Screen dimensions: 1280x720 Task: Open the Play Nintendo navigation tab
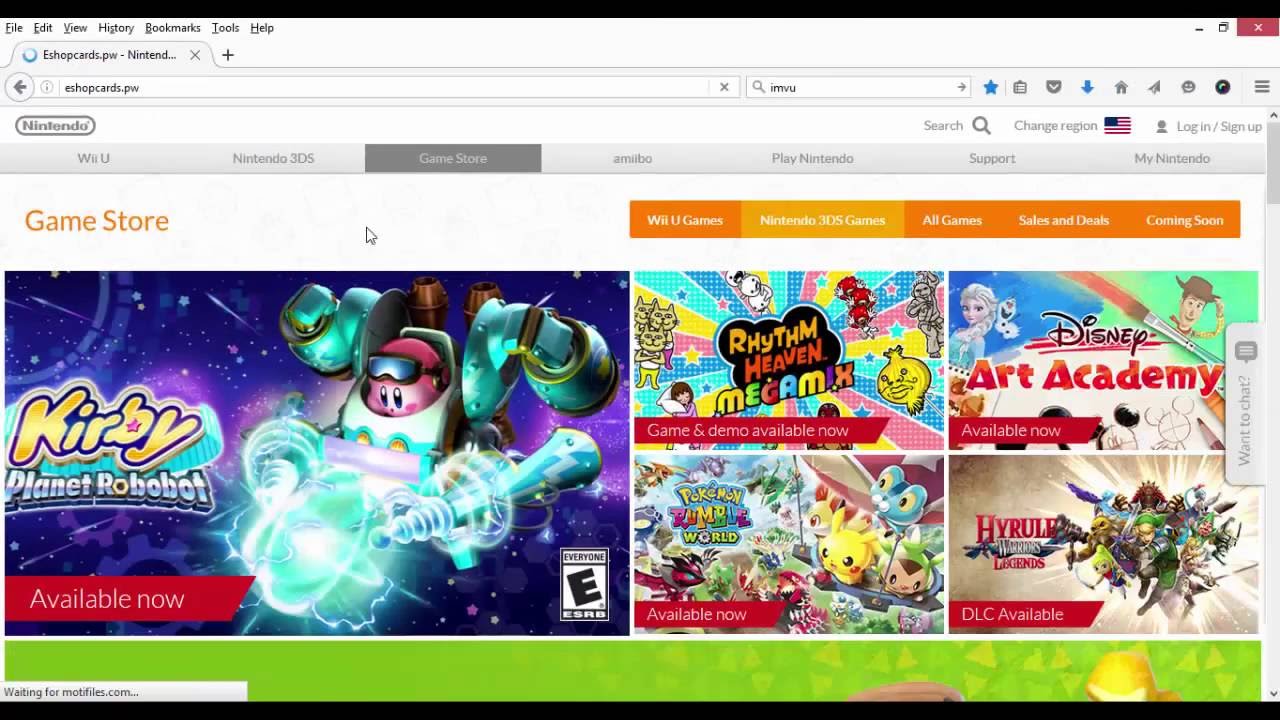tap(812, 158)
